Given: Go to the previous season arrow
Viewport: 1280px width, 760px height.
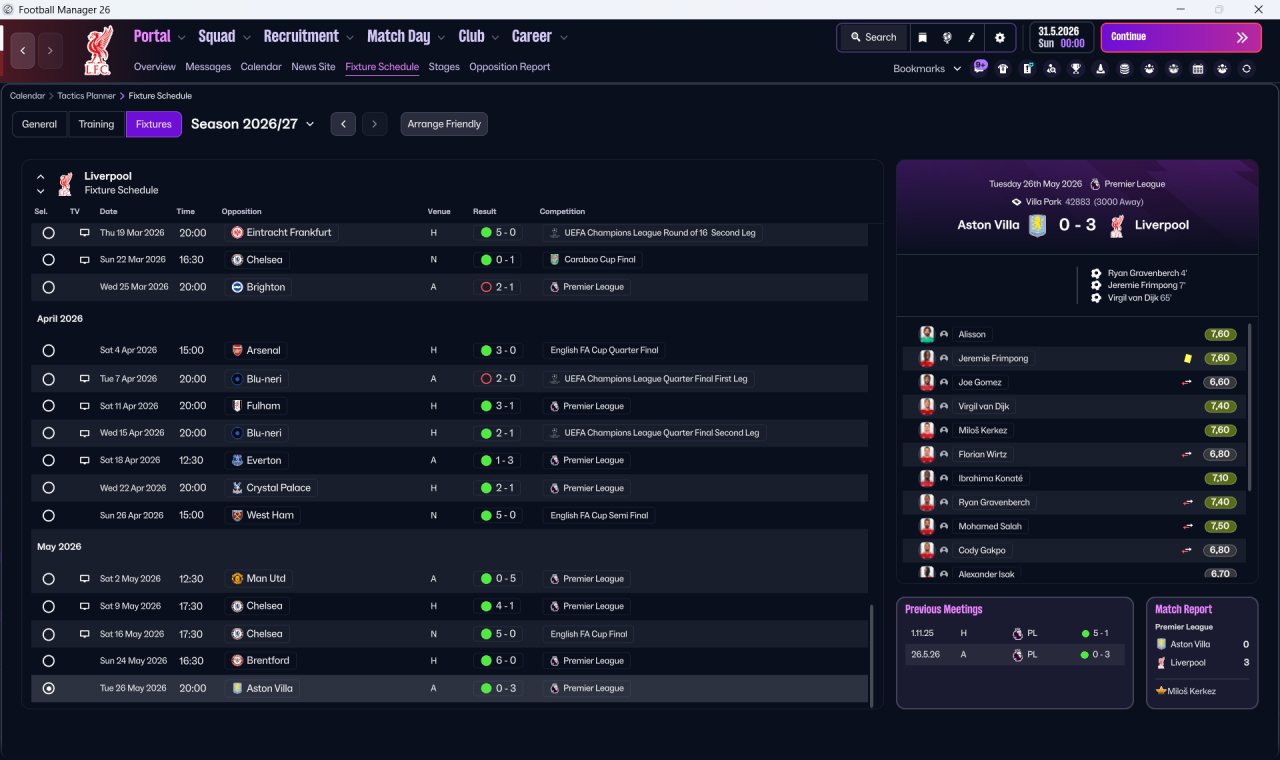Looking at the screenshot, I should coord(343,124).
